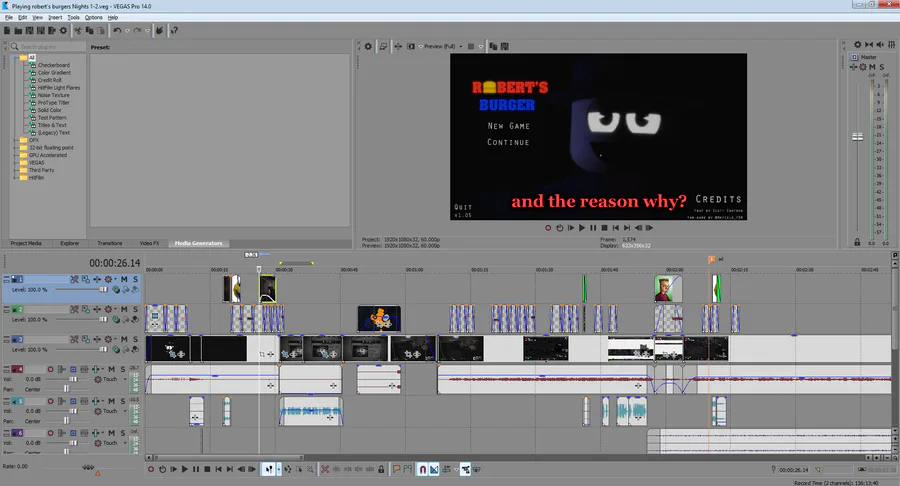Open the Selection Edit tool

(298, 469)
